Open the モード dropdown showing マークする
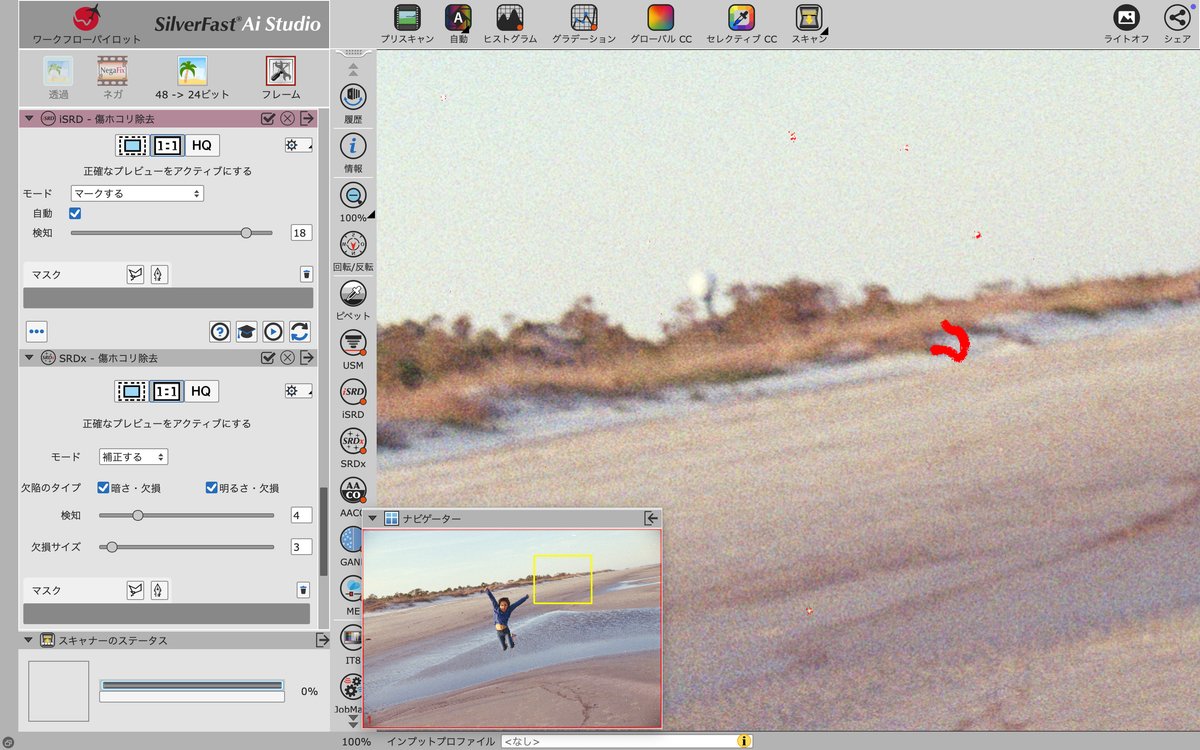 [136, 193]
